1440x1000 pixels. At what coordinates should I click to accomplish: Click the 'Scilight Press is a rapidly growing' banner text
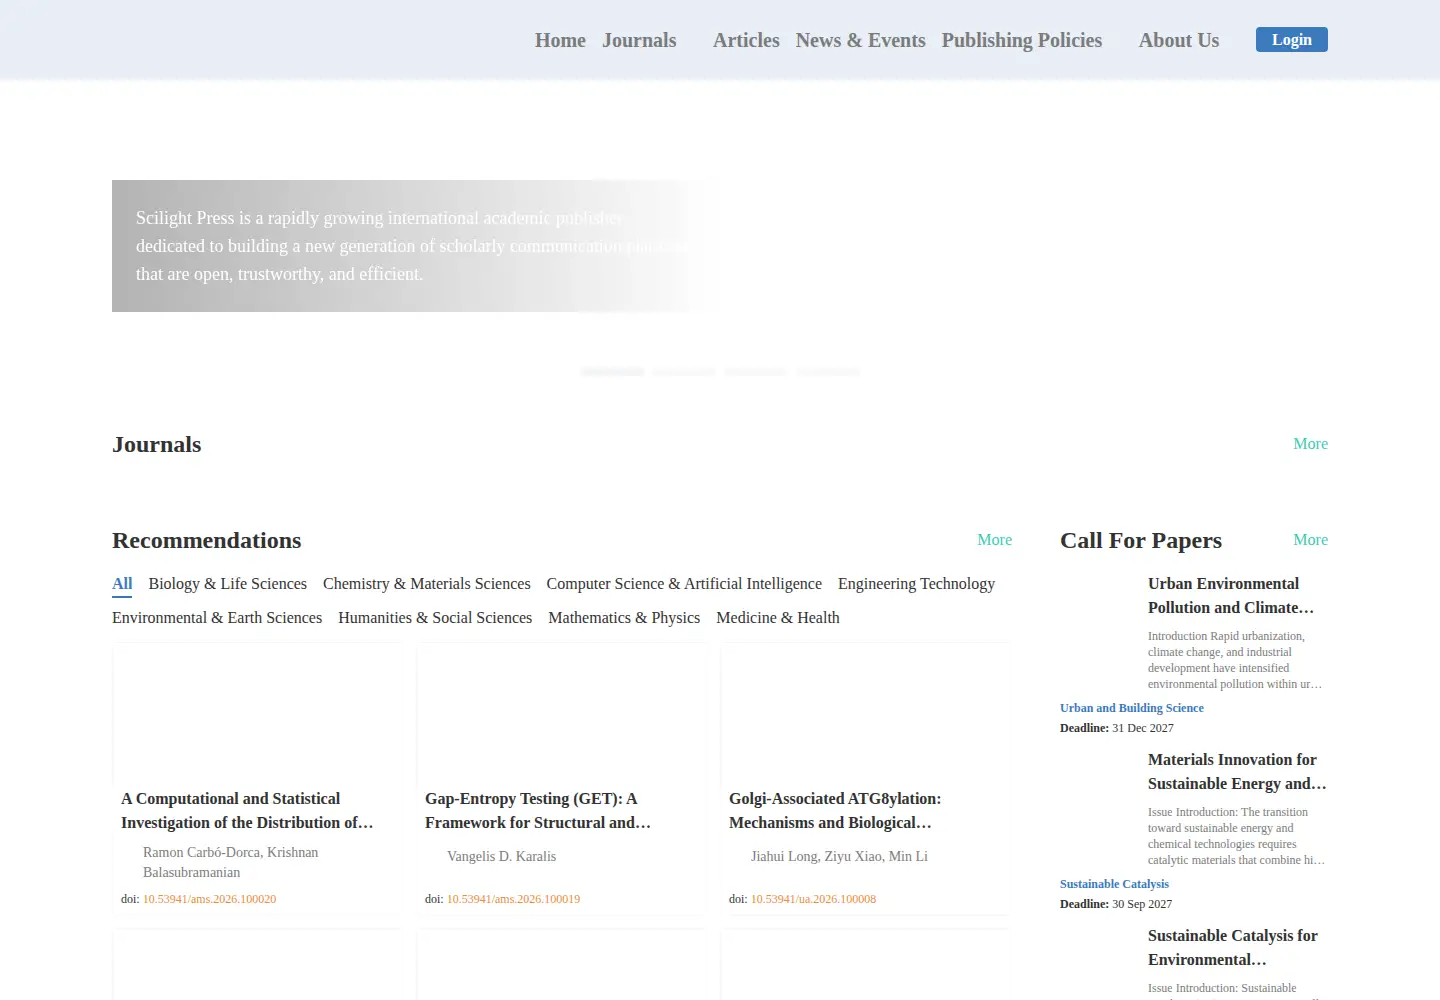[411, 246]
